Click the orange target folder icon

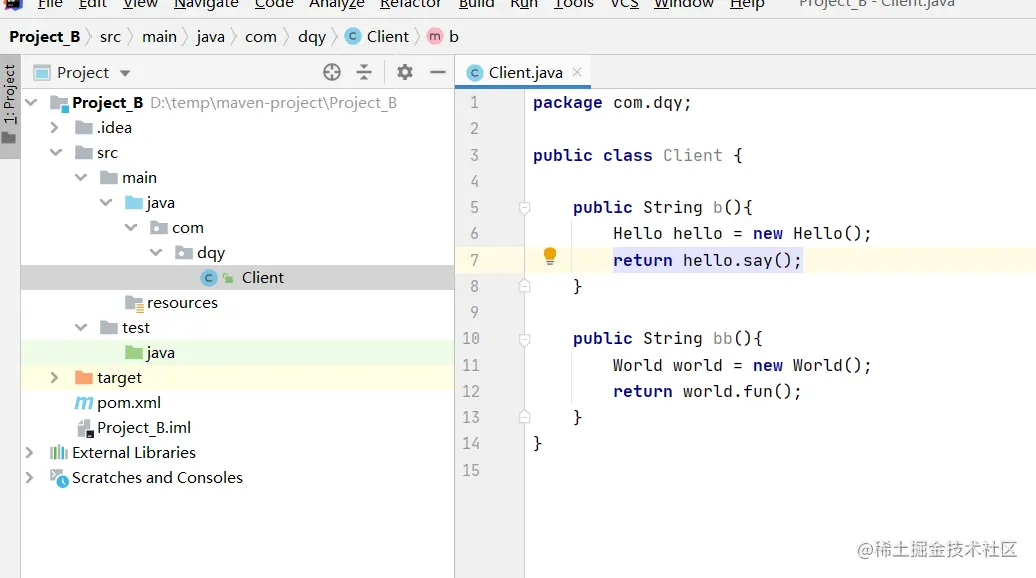(x=84, y=377)
